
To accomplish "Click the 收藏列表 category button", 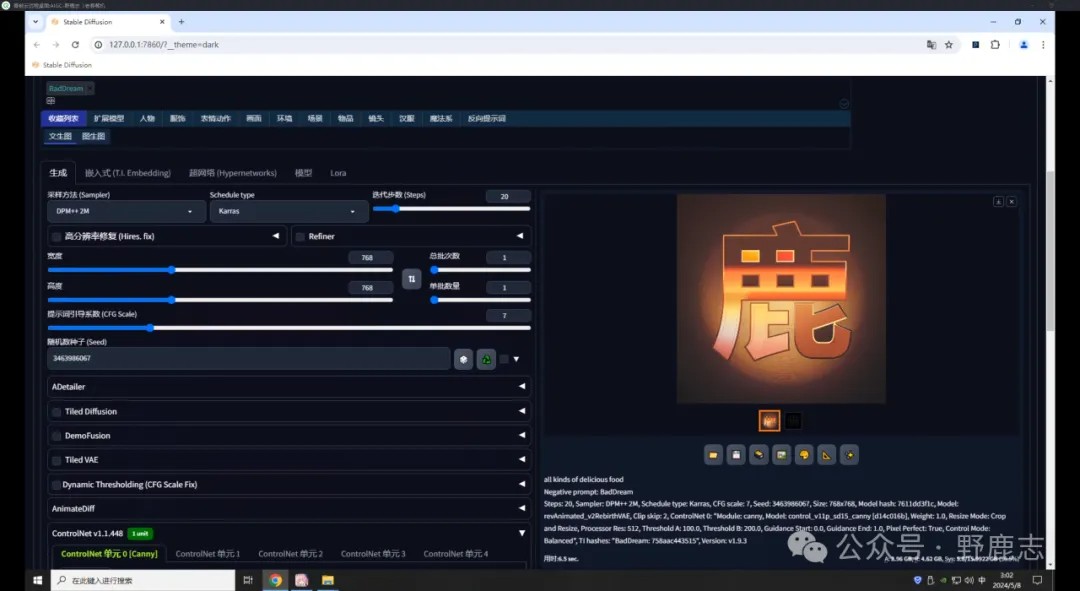I will pyautogui.click(x=63, y=118).
